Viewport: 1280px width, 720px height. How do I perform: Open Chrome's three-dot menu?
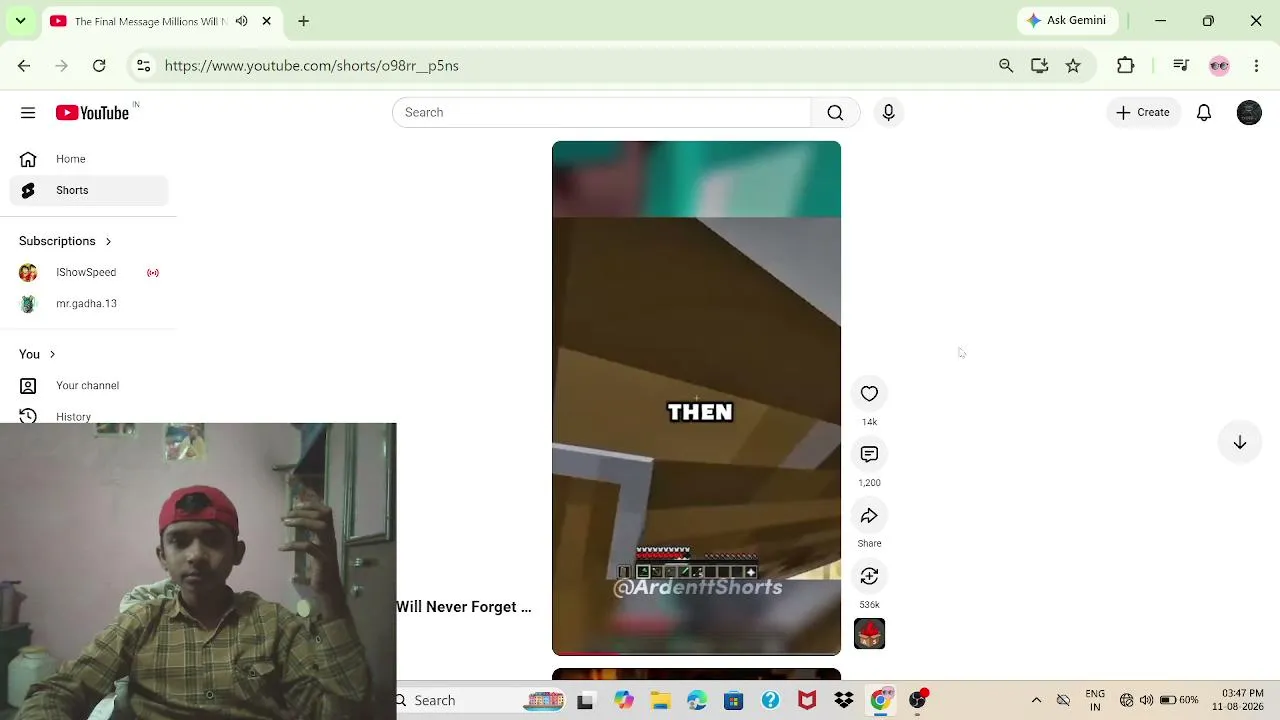tap(1257, 66)
